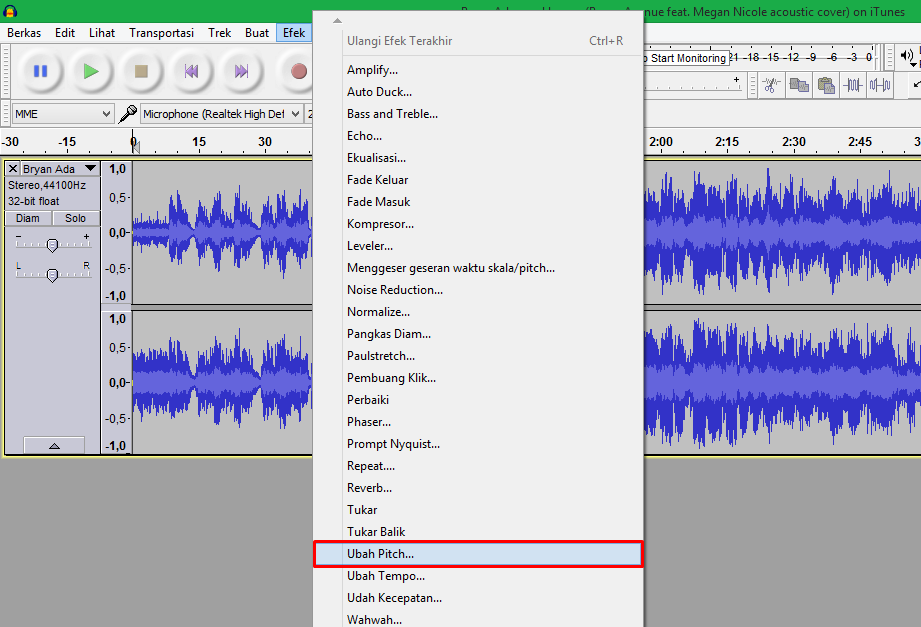Open the Ekualisasi... effect
Viewport: 921px width, 627px height.
[x=478, y=158]
